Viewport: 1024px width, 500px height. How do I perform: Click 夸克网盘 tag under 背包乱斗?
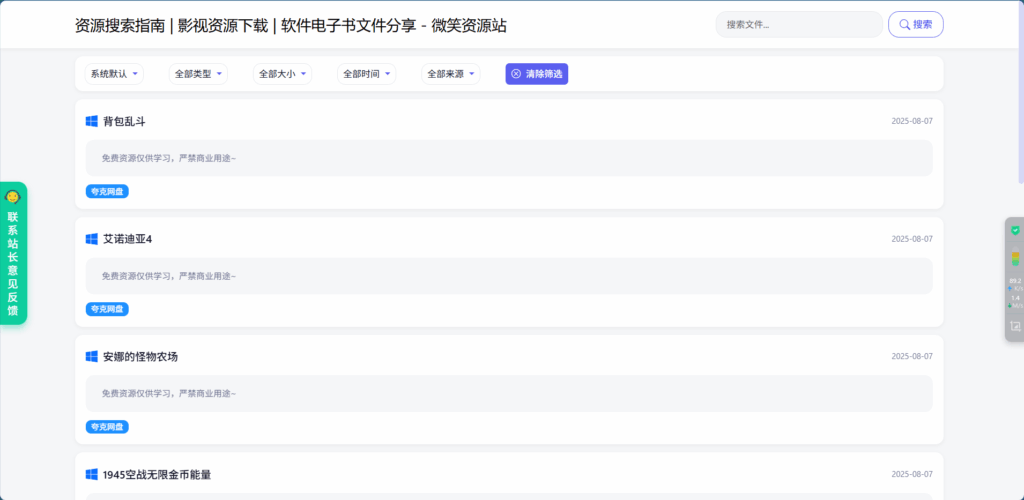tap(107, 191)
